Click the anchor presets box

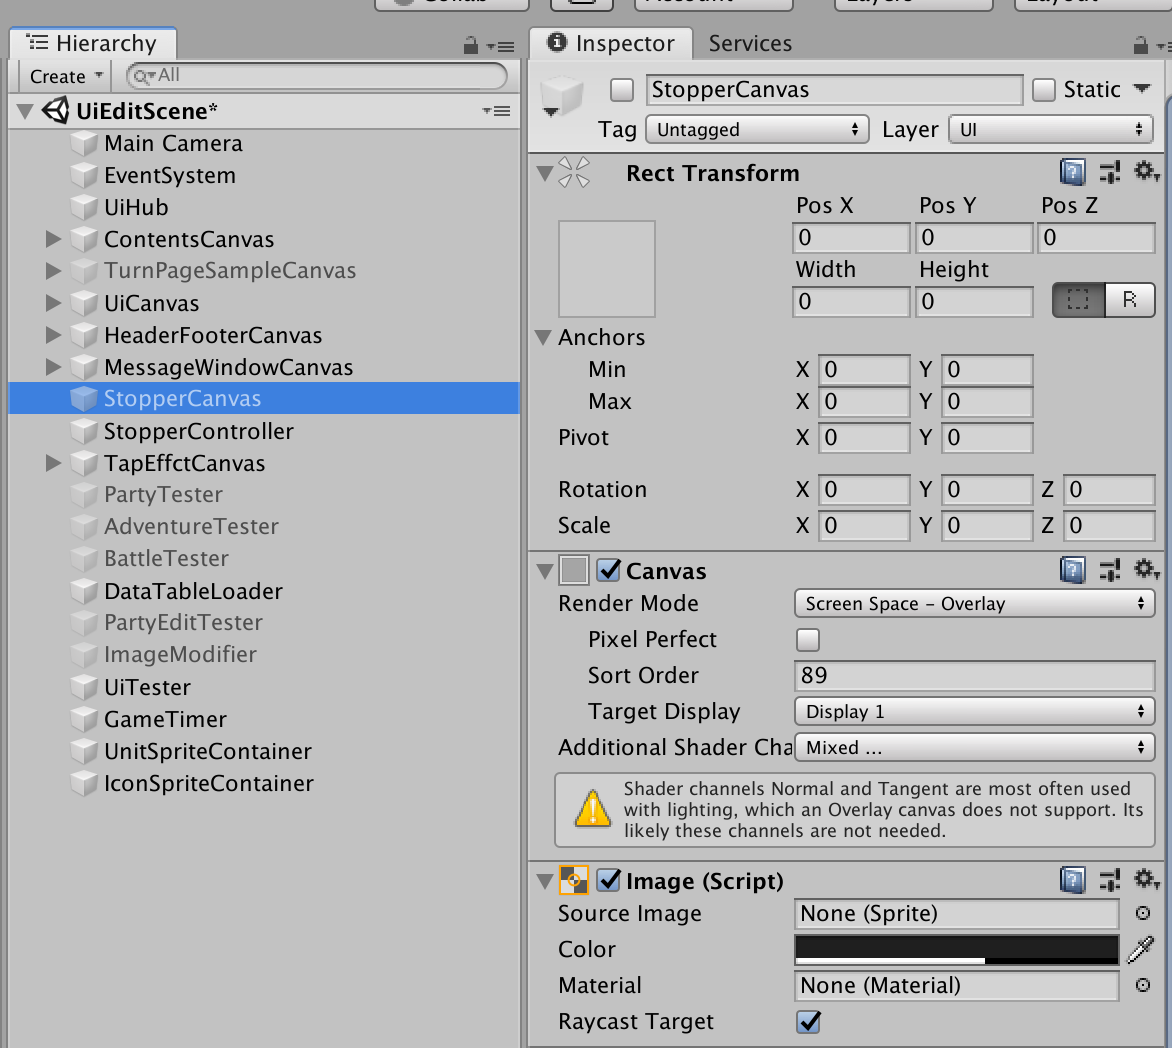tap(607, 269)
